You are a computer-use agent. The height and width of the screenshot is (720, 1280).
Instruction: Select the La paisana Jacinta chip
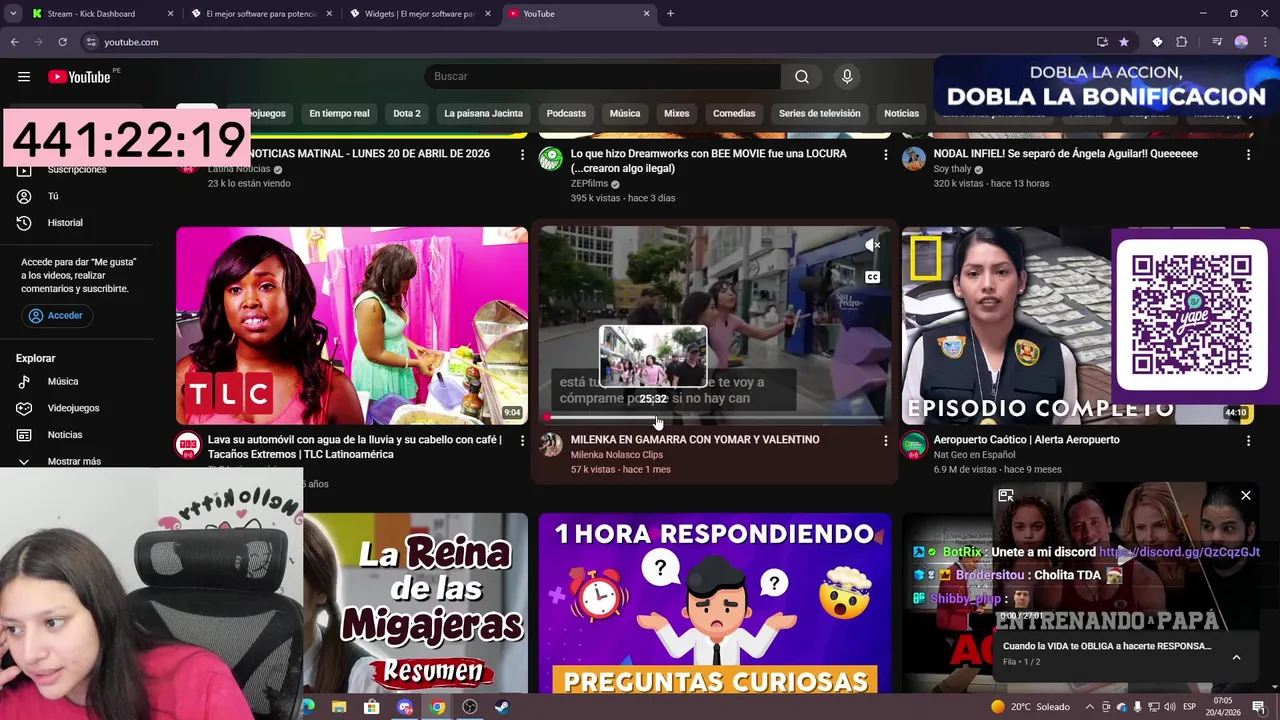pyautogui.click(x=483, y=114)
